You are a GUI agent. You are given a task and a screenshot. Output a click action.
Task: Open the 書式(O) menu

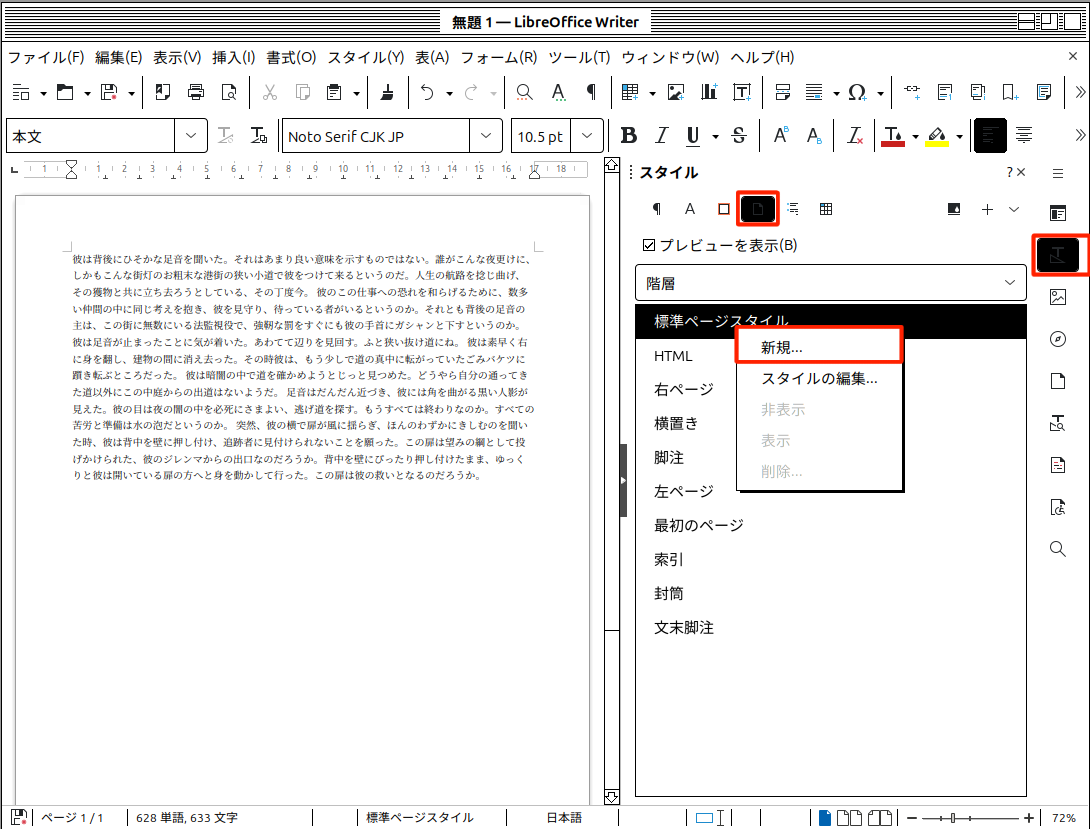click(291, 57)
